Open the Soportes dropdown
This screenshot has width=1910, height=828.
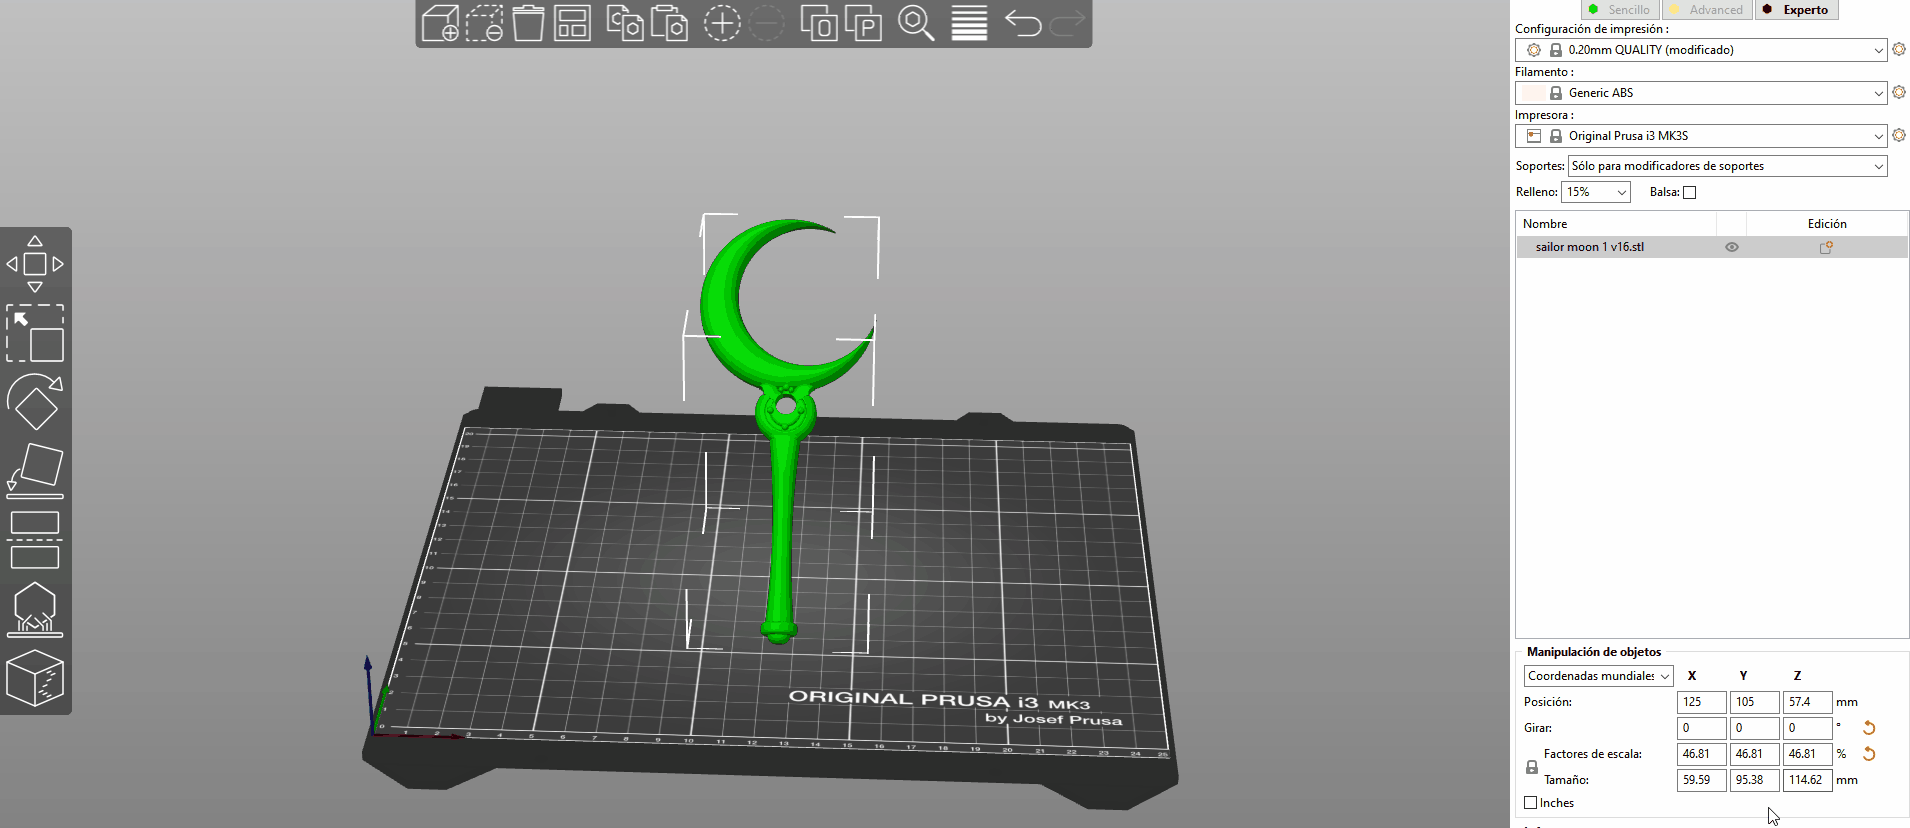click(x=1727, y=166)
